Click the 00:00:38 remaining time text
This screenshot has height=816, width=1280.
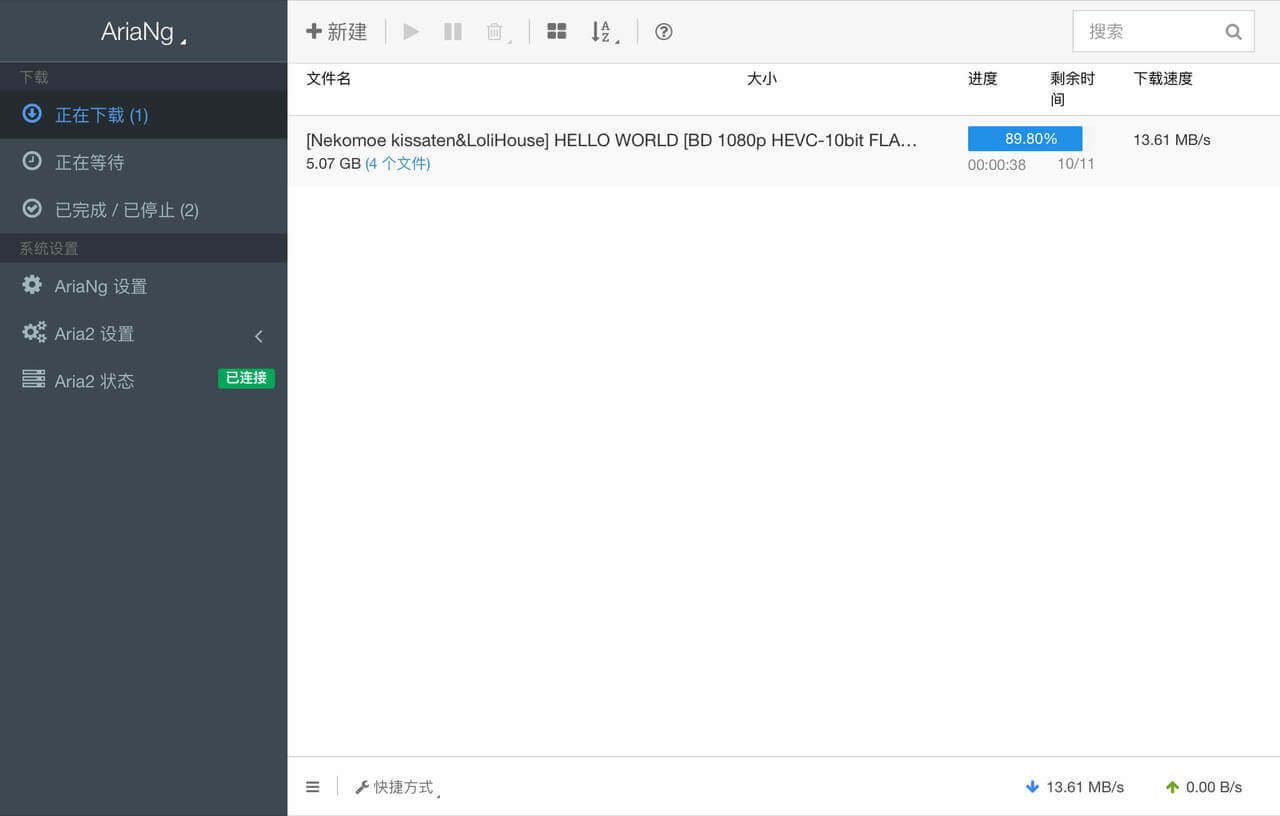click(x=996, y=165)
